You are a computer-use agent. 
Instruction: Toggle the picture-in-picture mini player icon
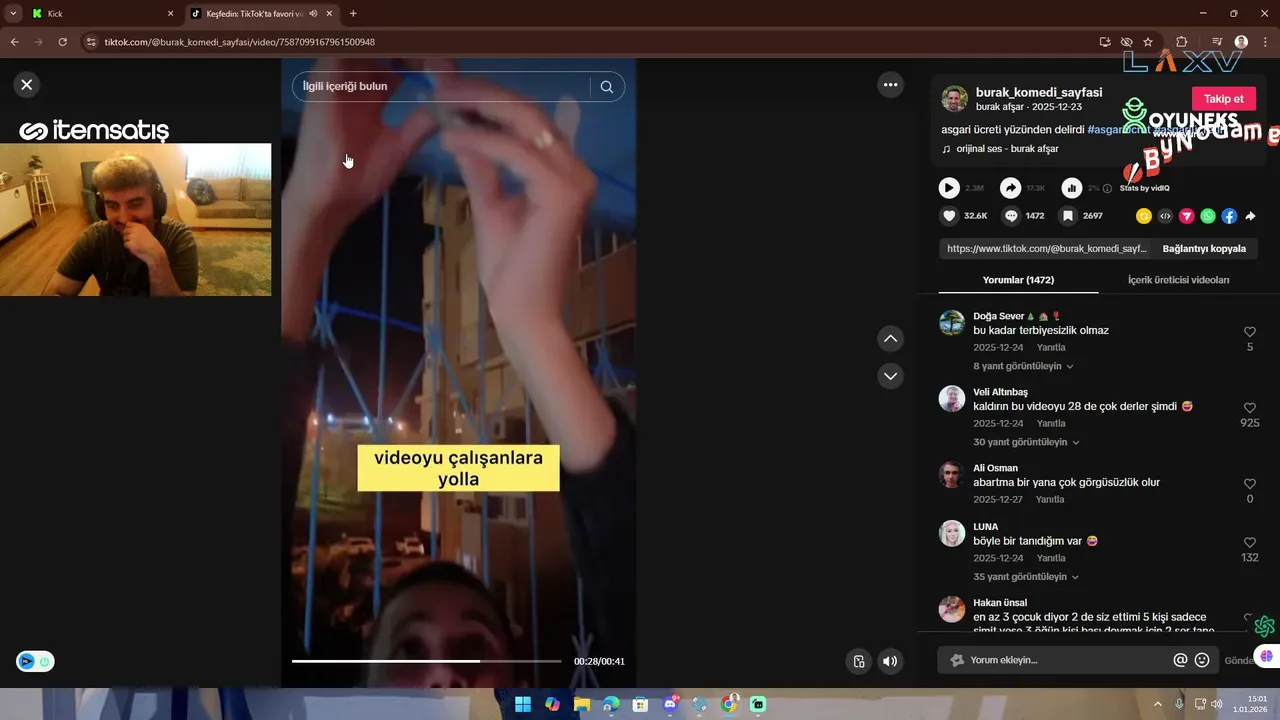858,661
